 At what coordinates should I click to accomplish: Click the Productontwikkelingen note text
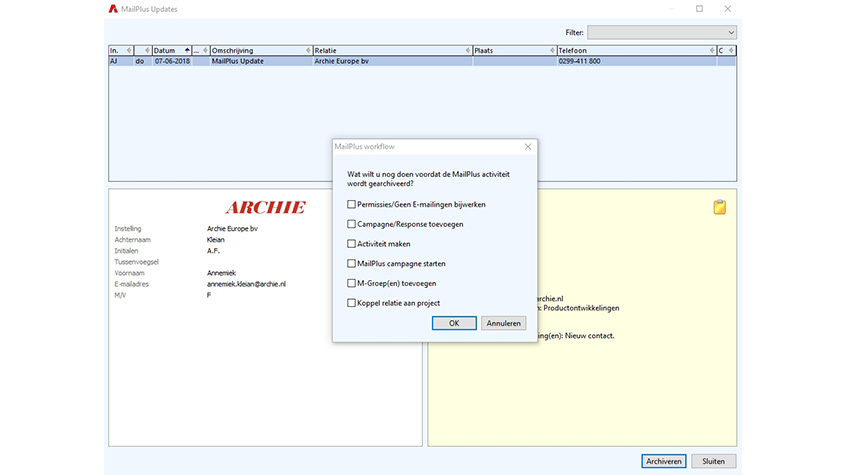click(x=581, y=308)
